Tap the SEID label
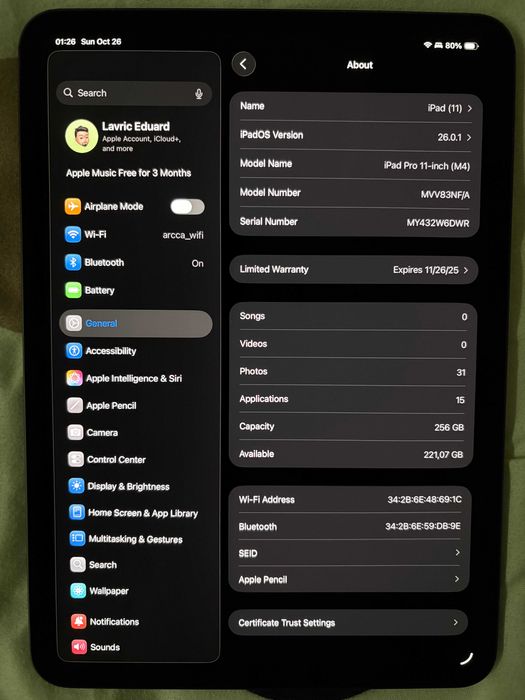 (x=248, y=554)
